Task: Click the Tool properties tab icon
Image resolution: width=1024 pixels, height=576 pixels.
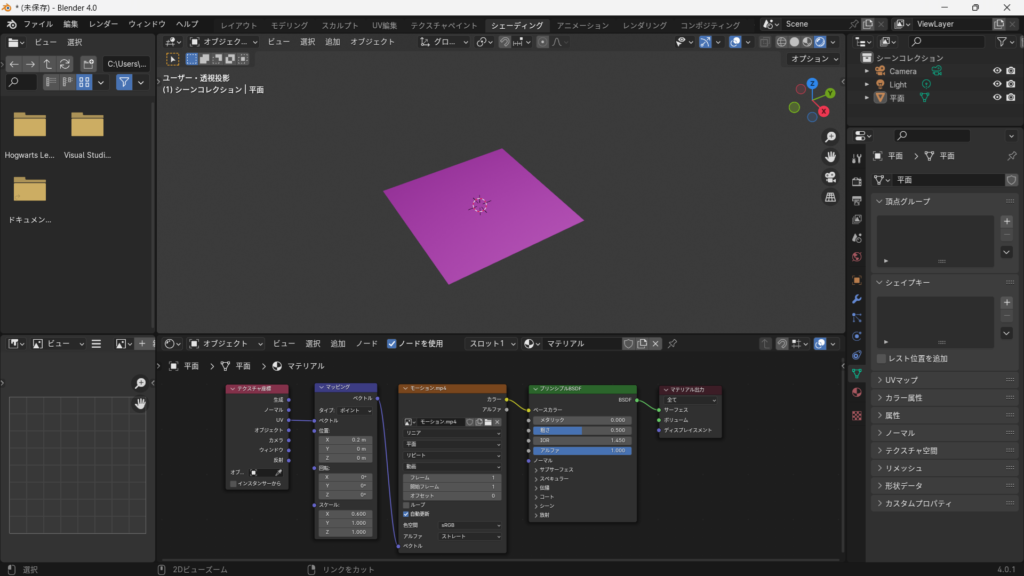Action: pos(856,158)
